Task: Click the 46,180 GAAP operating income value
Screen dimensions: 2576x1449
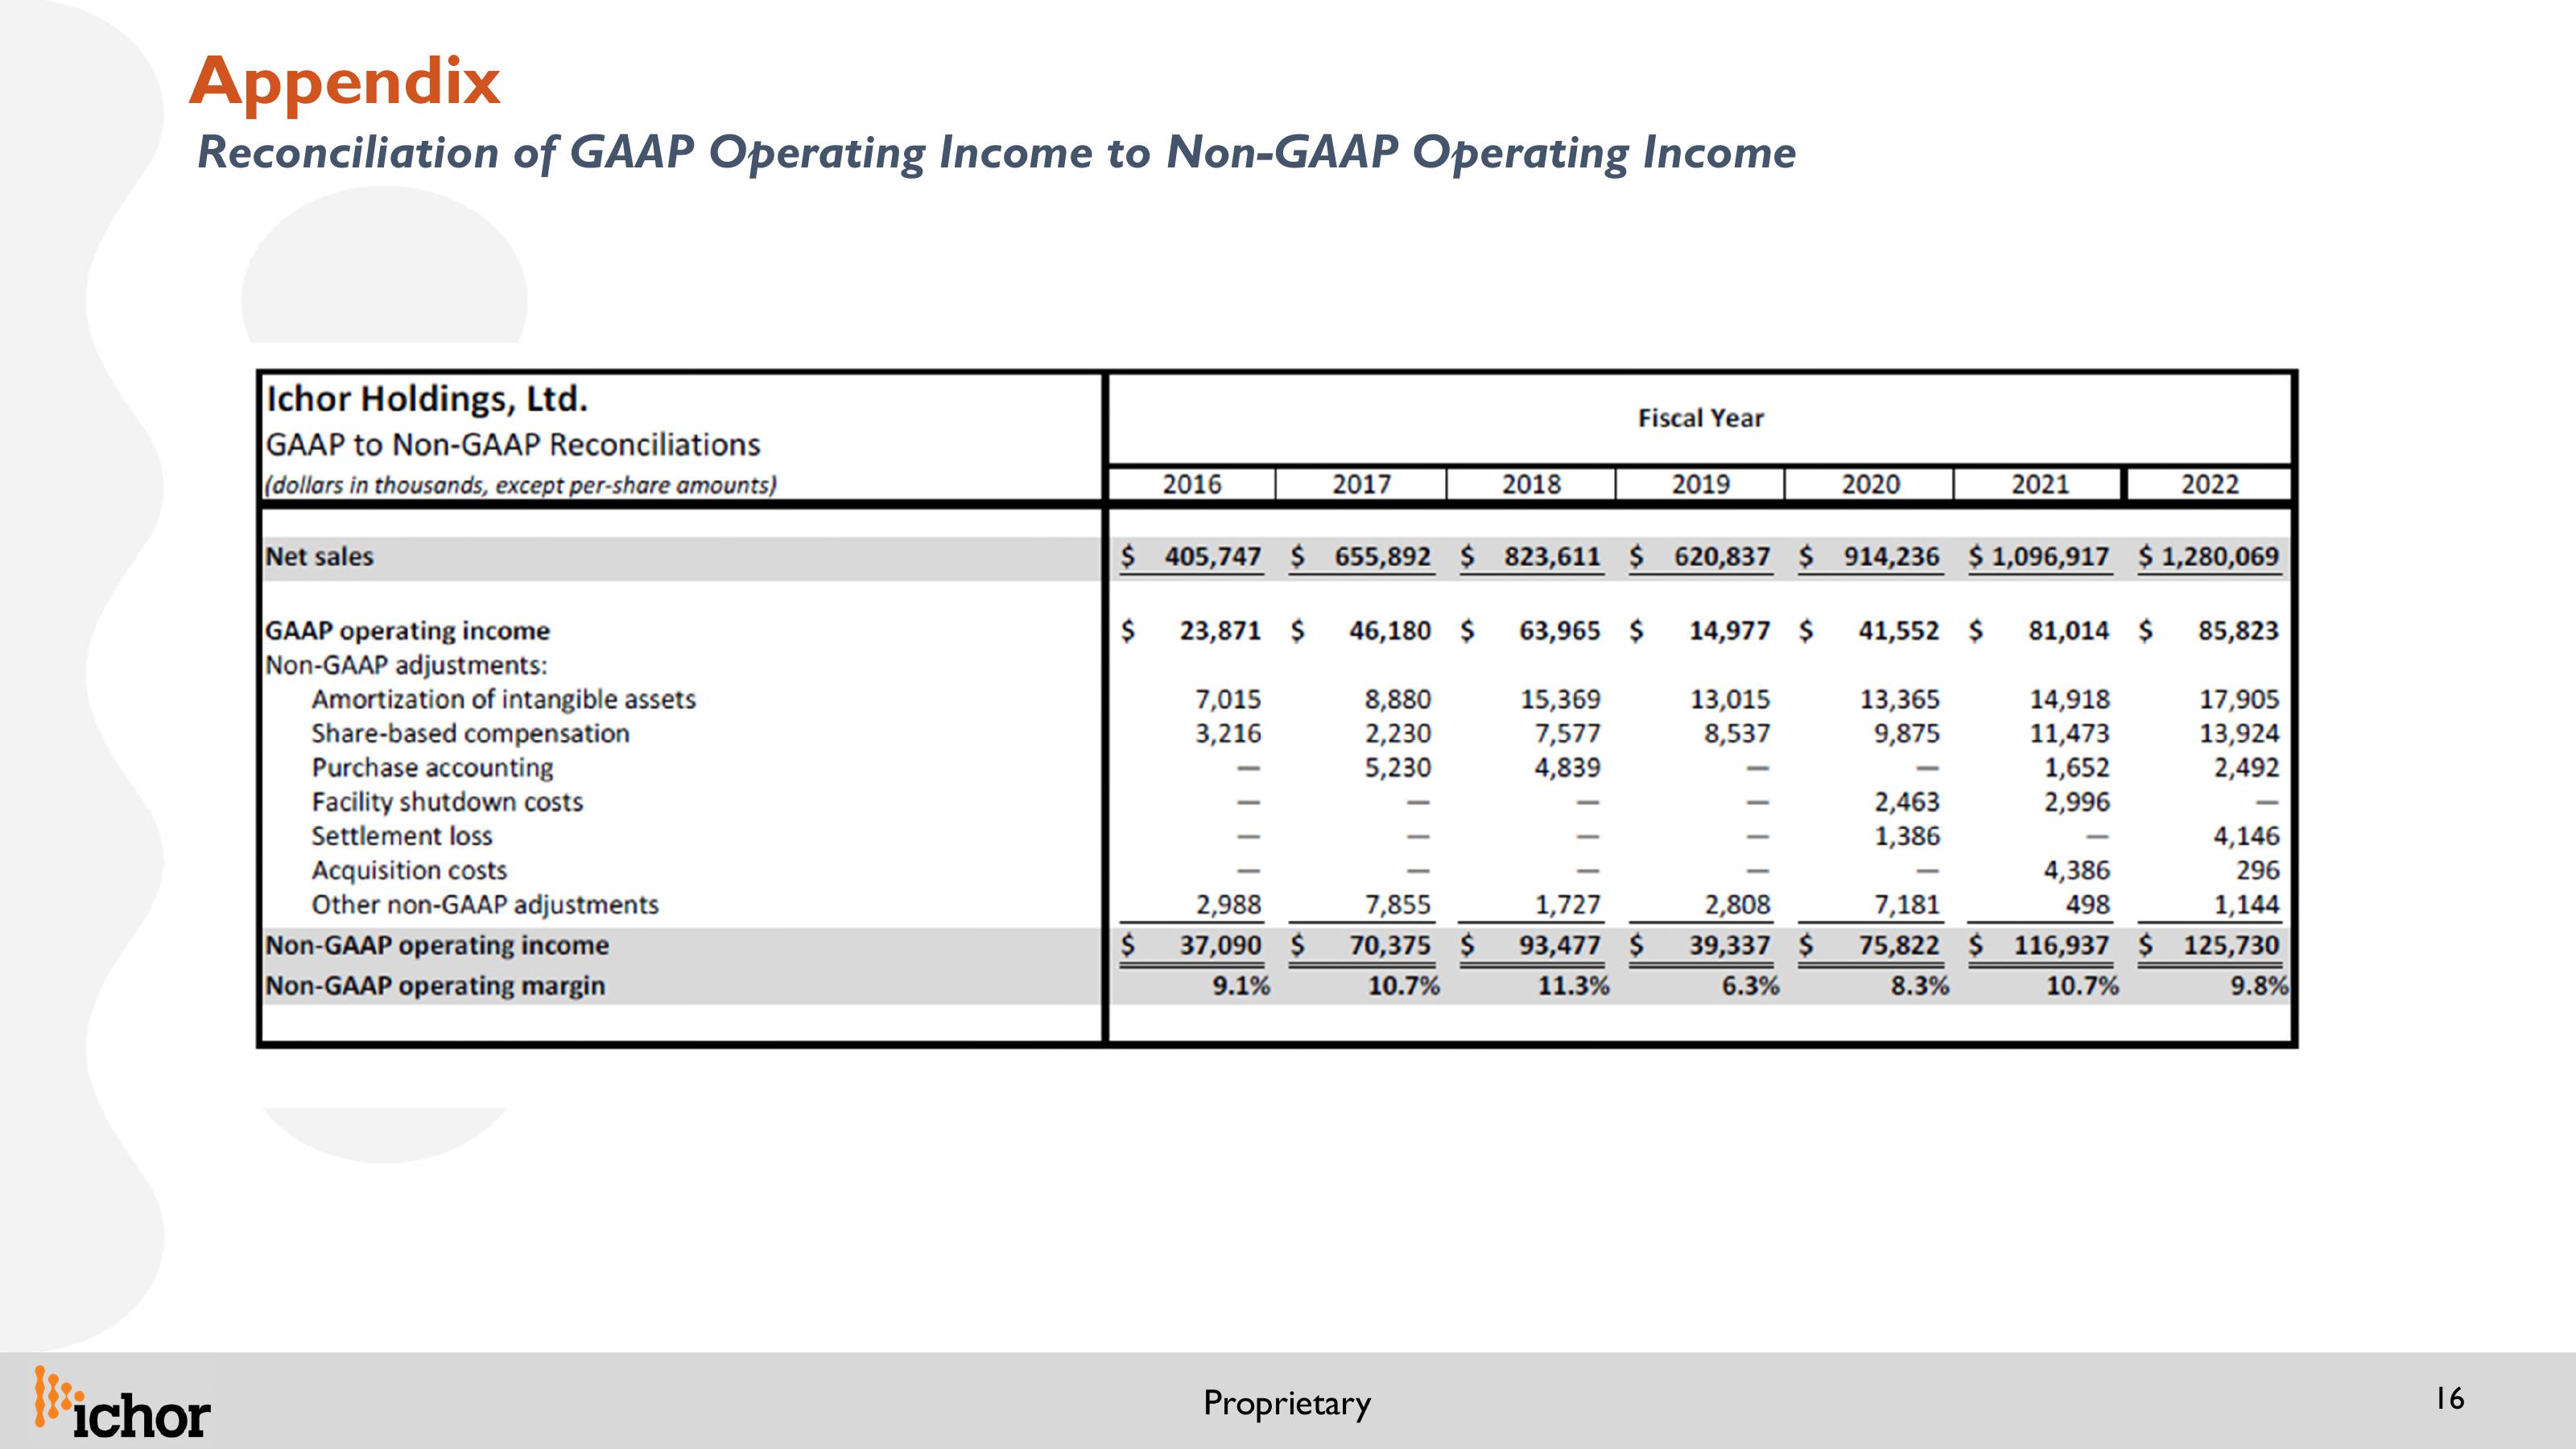Action: pyautogui.click(x=1390, y=631)
